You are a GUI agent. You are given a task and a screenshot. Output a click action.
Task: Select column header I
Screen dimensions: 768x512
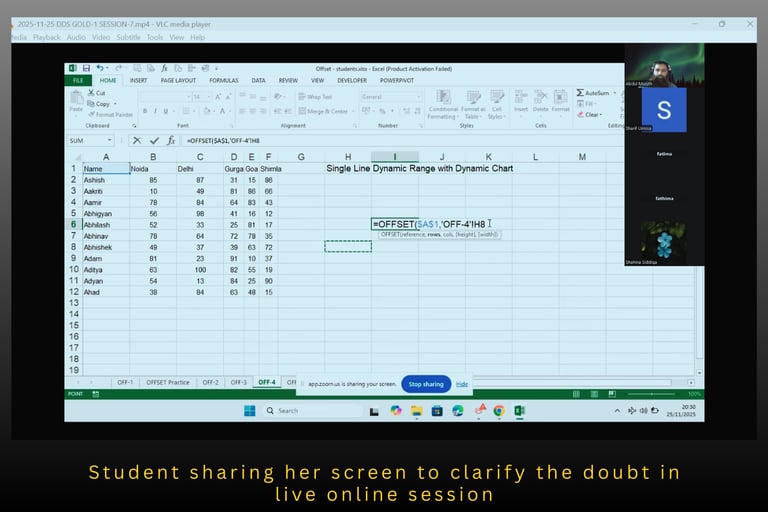[x=395, y=157]
